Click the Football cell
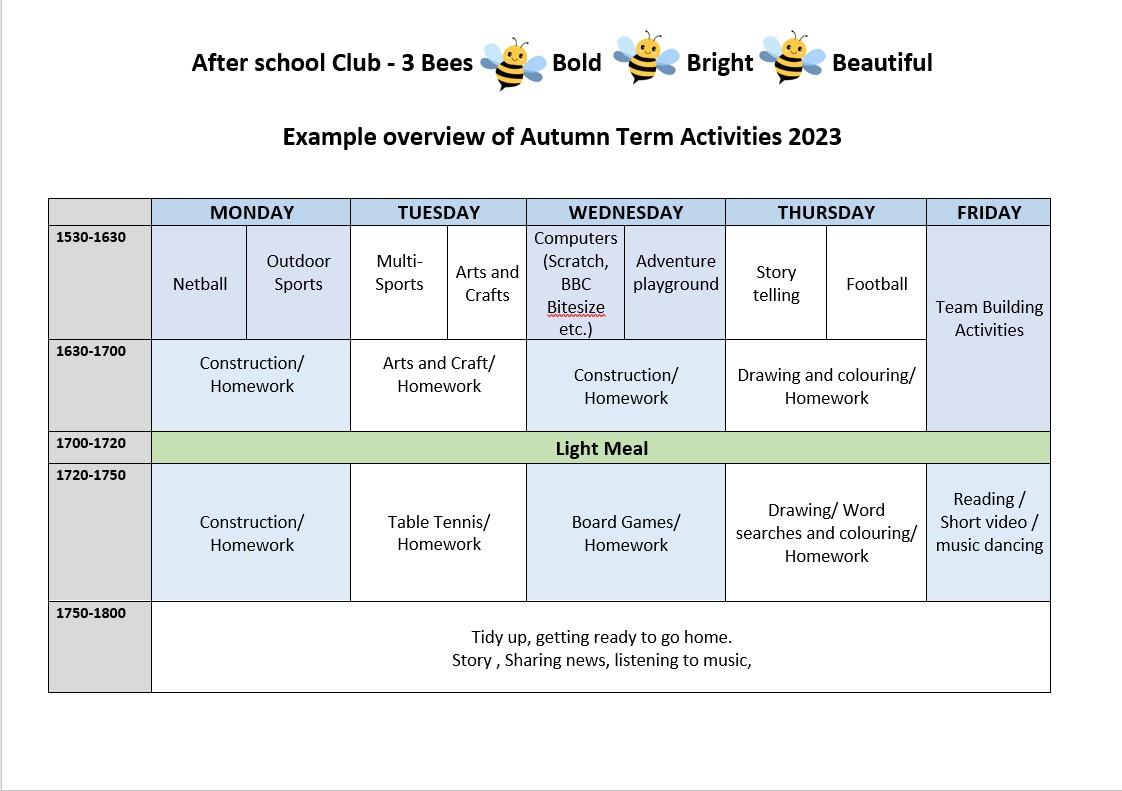The width and height of the screenshot is (1122, 791). 877,284
